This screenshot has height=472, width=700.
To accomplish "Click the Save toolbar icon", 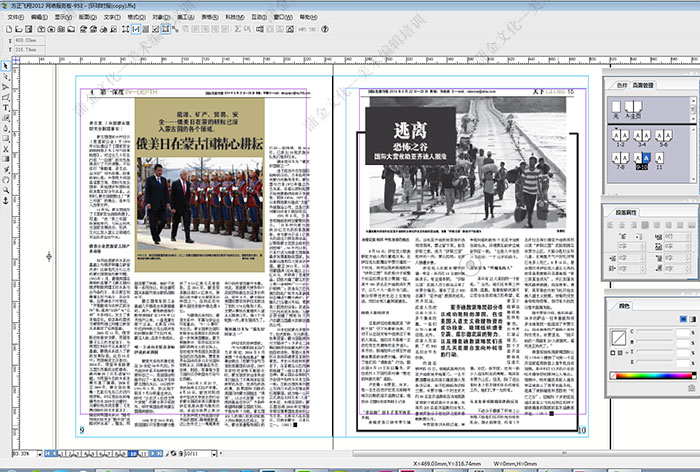I will 29,29.
